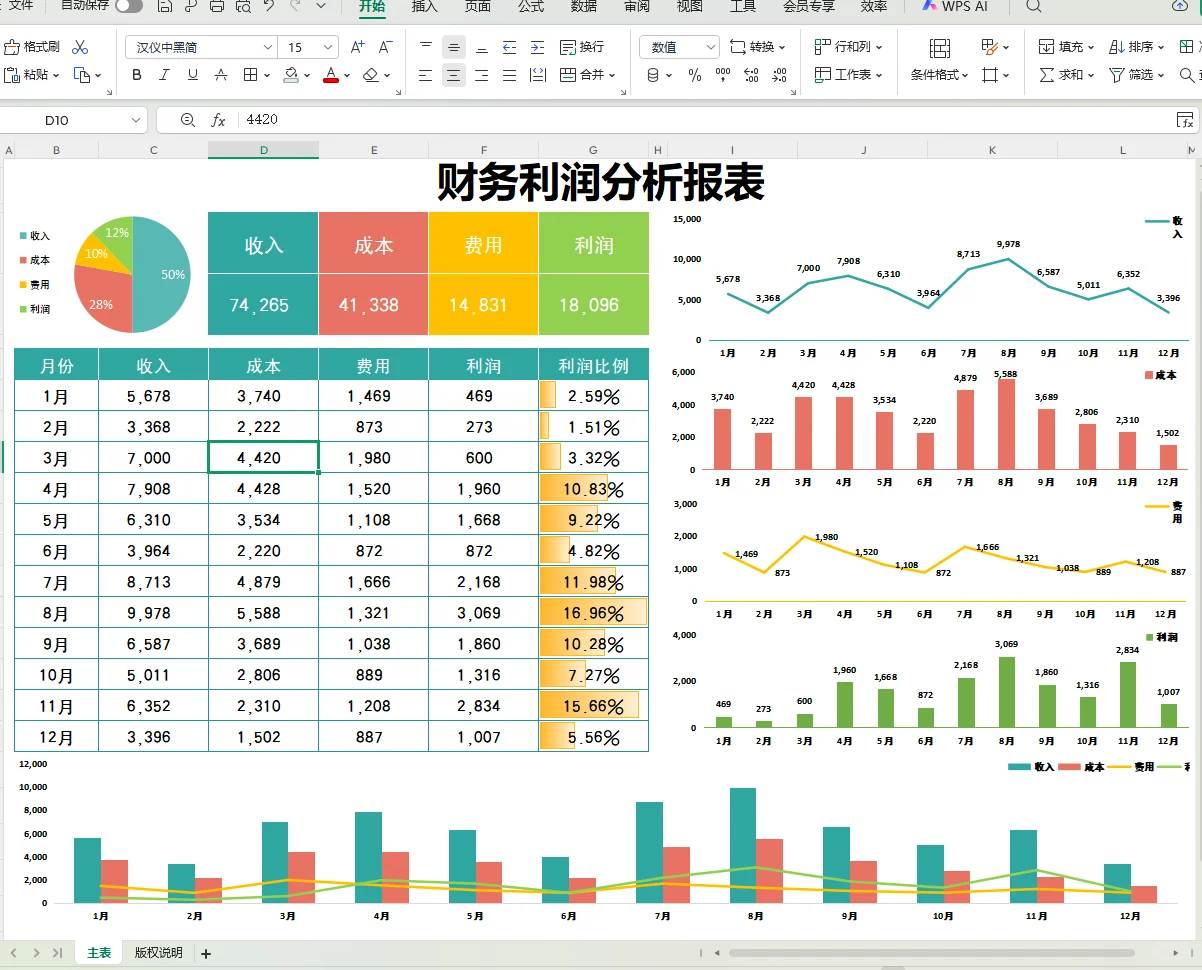This screenshot has height=970, width=1202.
Task: Expand the Sort (排序) dropdown
Action: (x=1160, y=47)
